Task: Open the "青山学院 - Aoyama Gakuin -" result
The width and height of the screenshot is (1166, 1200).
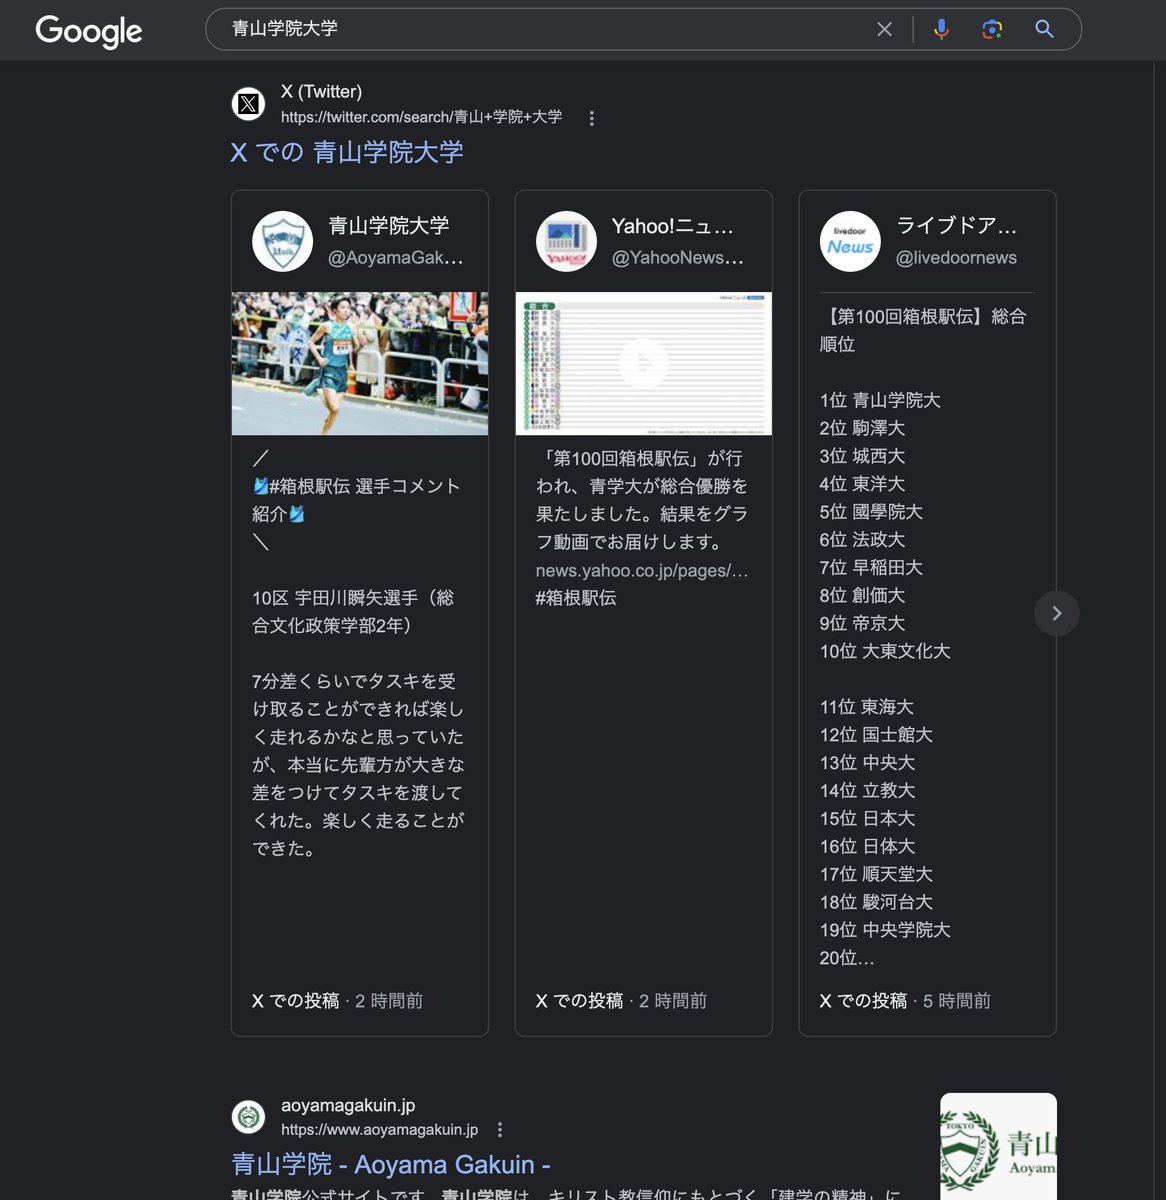Action: [x=391, y=1165]
